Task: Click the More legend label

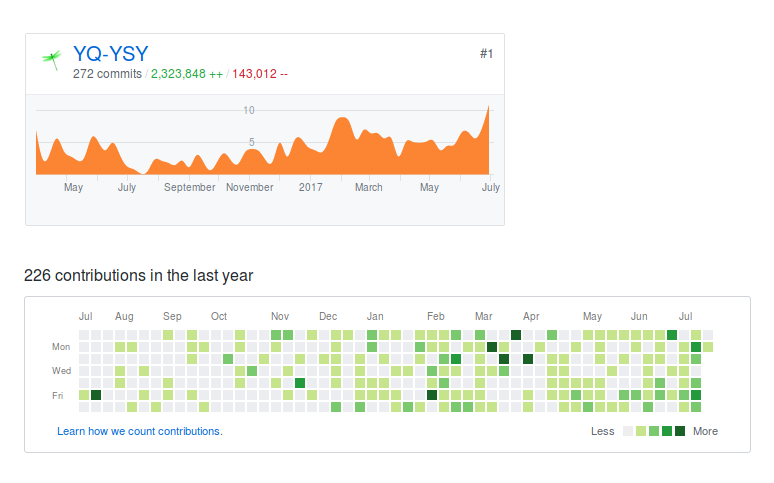Action: click(x=705, y=431)
